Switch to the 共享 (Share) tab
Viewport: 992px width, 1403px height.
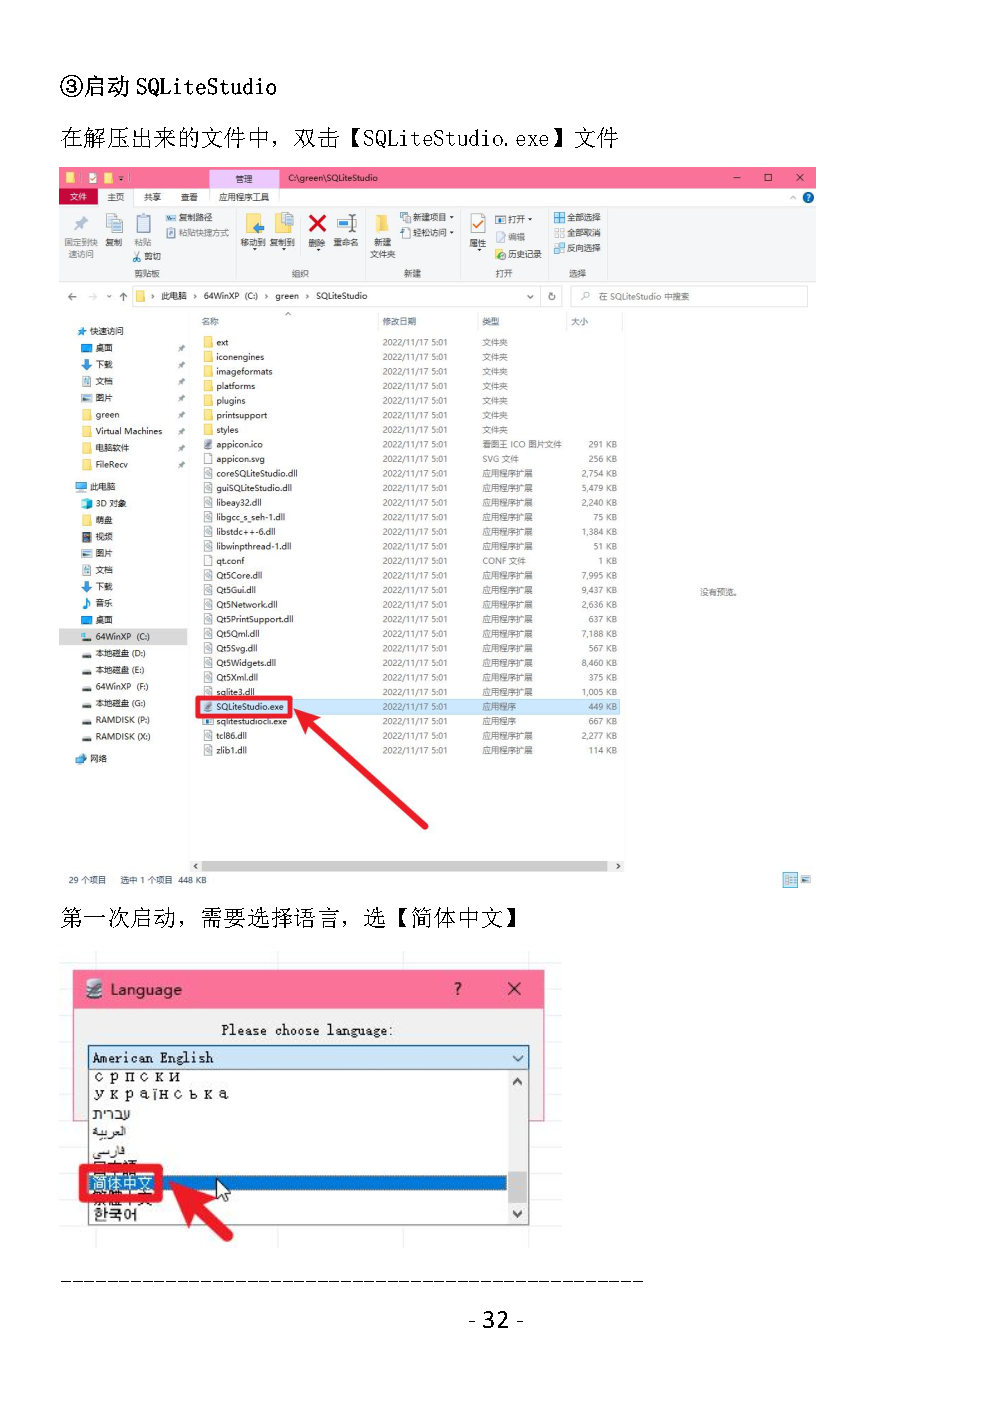tap(152, 198)
